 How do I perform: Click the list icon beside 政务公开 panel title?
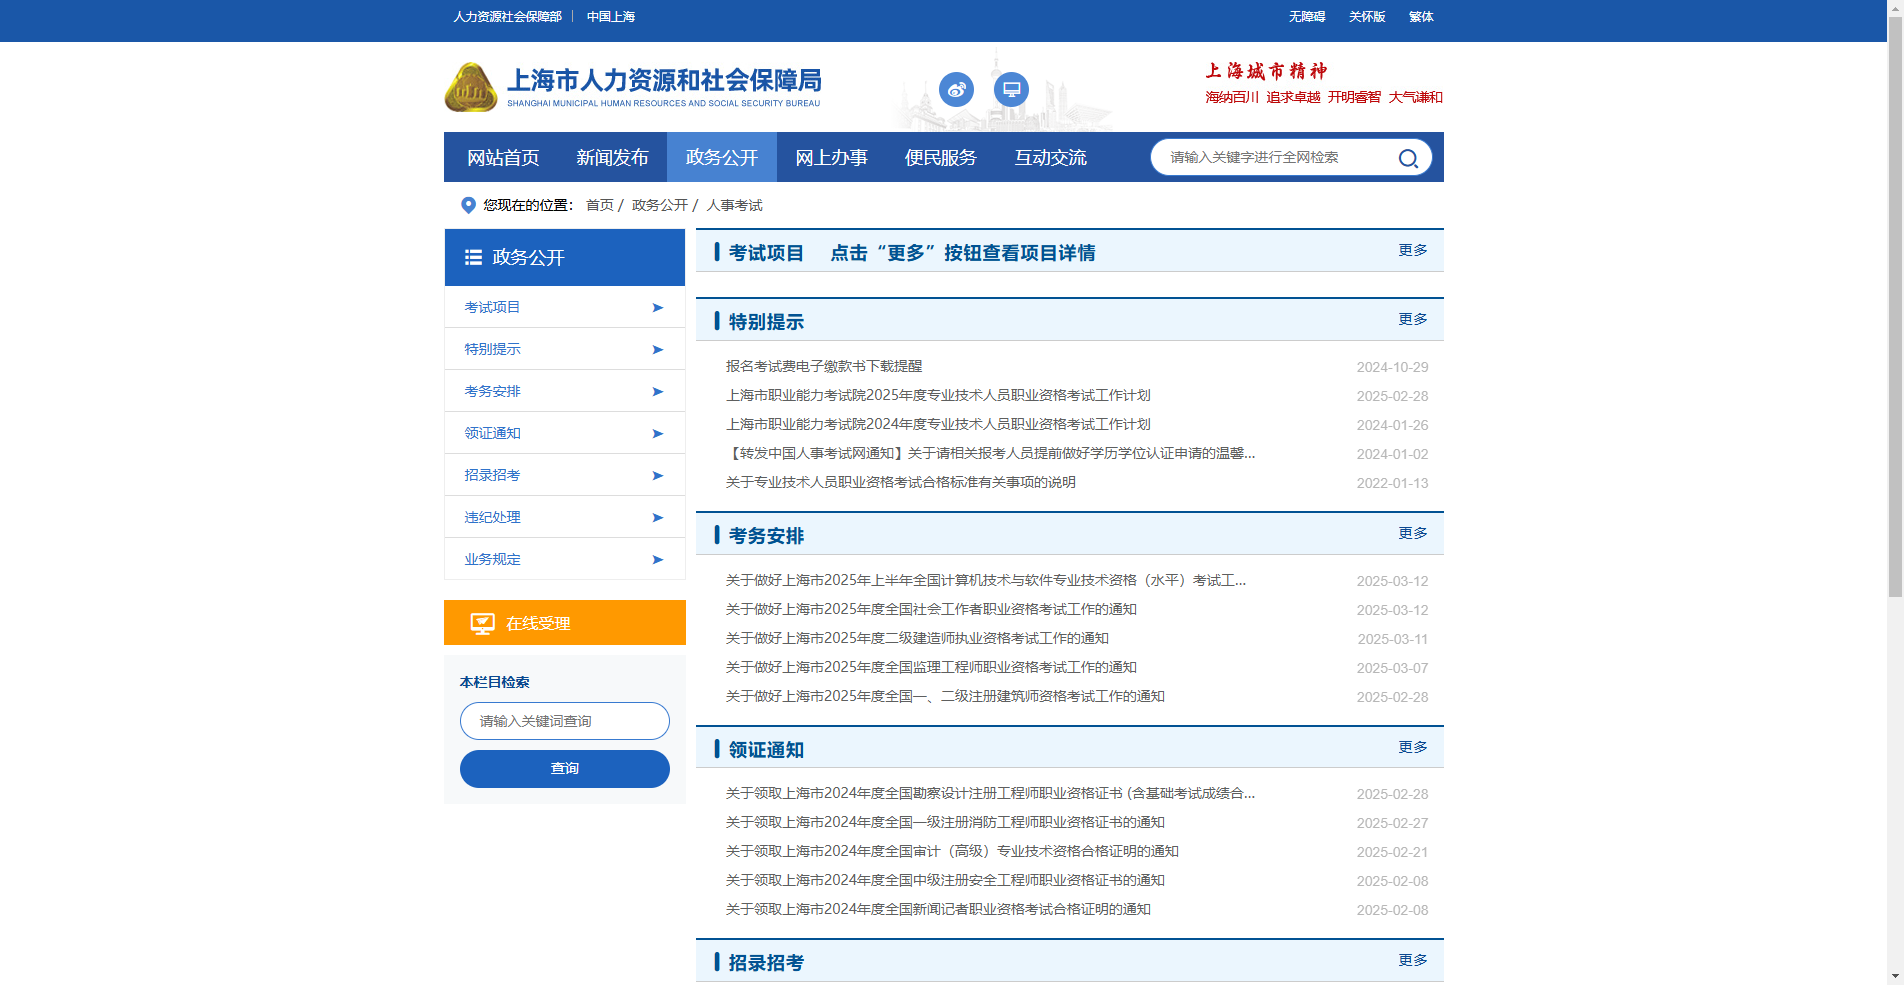coord(473,256)
